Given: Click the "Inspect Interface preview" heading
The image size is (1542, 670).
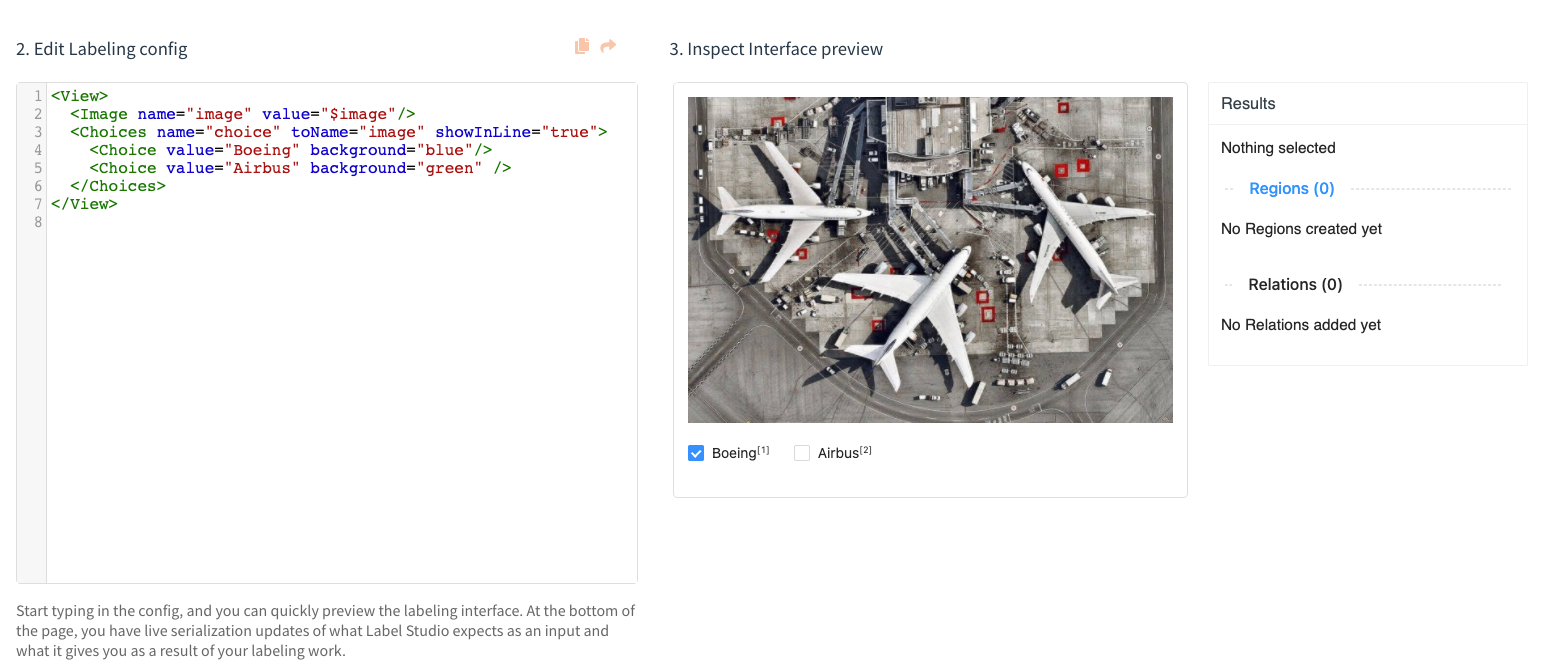Looking at the screenshot, I should [x=776, y=49].
